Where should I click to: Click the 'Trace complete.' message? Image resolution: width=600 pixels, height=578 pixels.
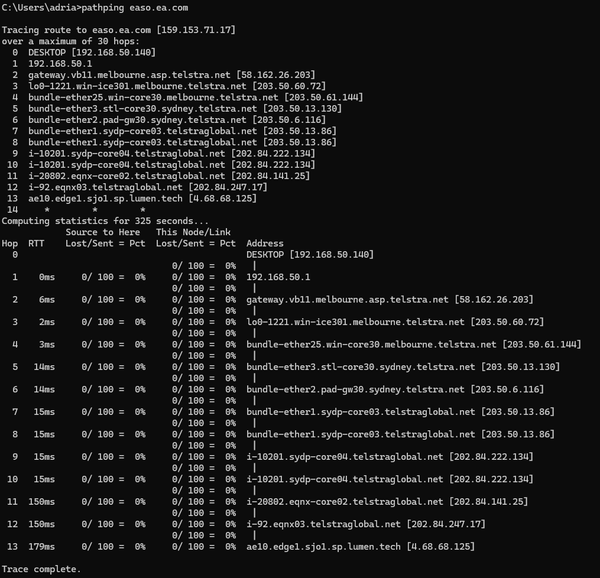click(40, 569)
